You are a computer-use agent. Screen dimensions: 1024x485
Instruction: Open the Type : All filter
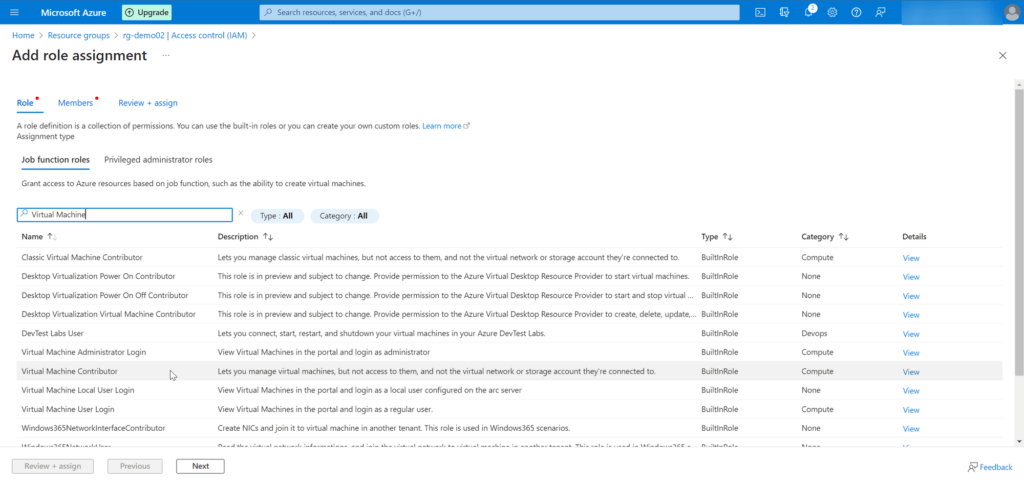pos(277,215)
